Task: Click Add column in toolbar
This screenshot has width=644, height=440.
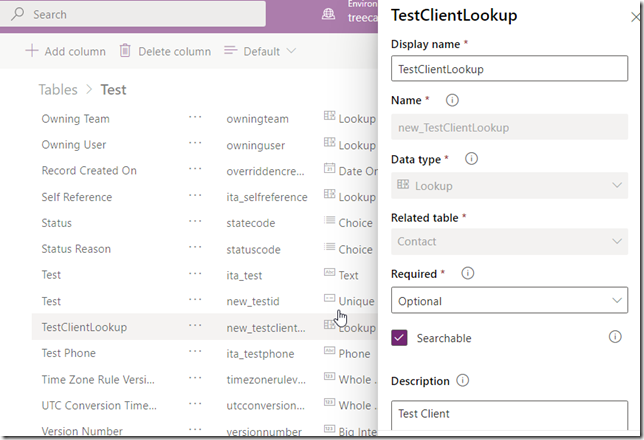Action: click(x=65, y=51)
